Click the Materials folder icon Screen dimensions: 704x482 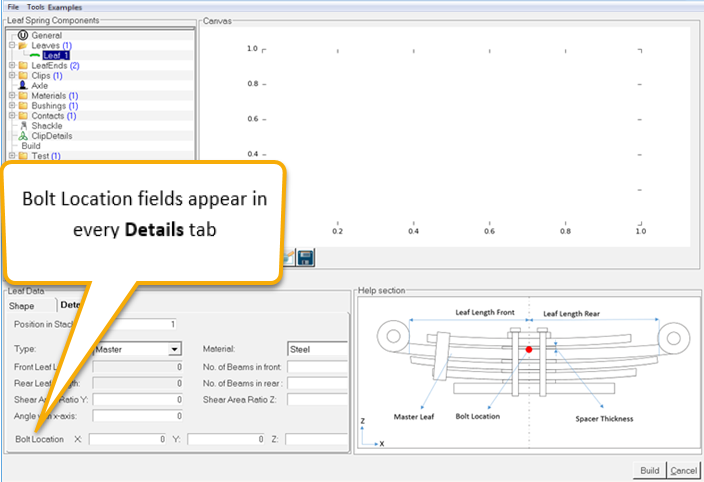click(23, 96)
